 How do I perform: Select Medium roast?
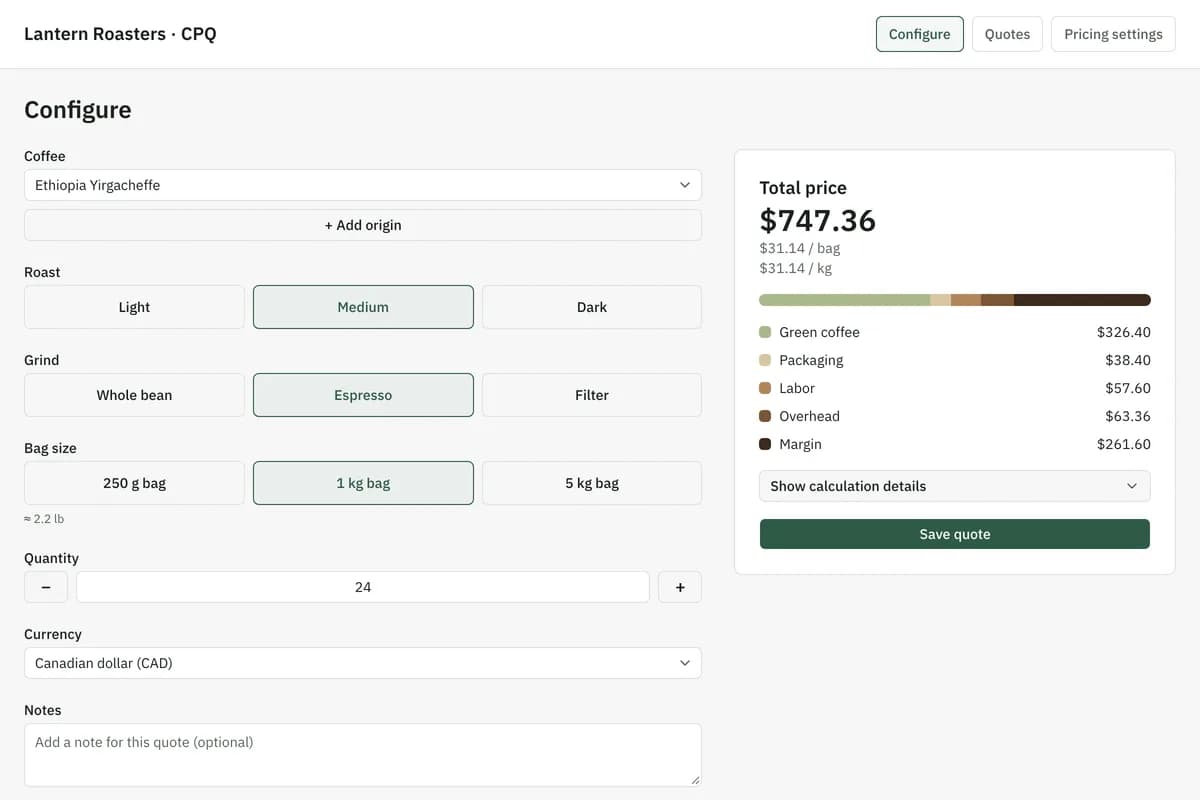click(363, 307)
